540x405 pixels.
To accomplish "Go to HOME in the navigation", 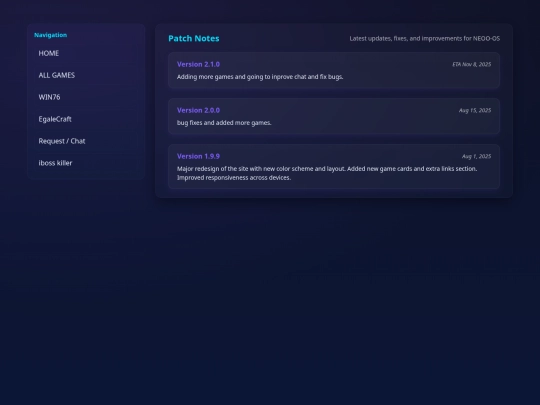I will click(86, 53).
